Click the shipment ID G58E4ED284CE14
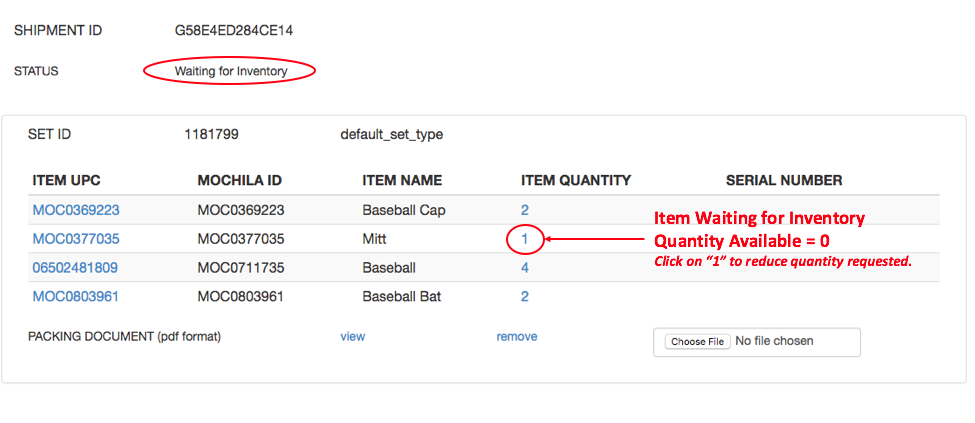Screen dimensions: 975x423 pyautogui.click(x=234, y=31)
